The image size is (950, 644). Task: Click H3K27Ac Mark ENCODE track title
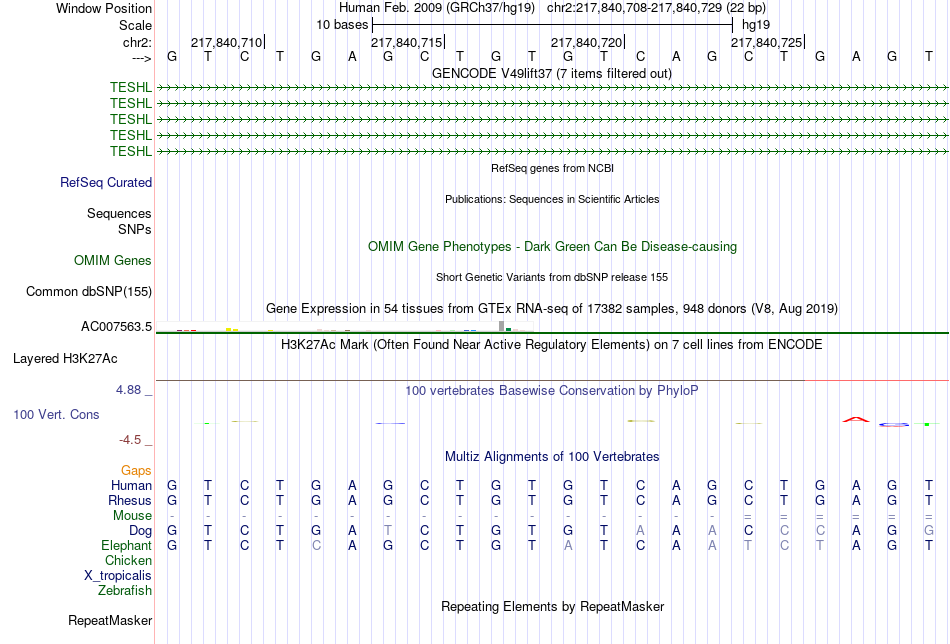pos(552,345)
